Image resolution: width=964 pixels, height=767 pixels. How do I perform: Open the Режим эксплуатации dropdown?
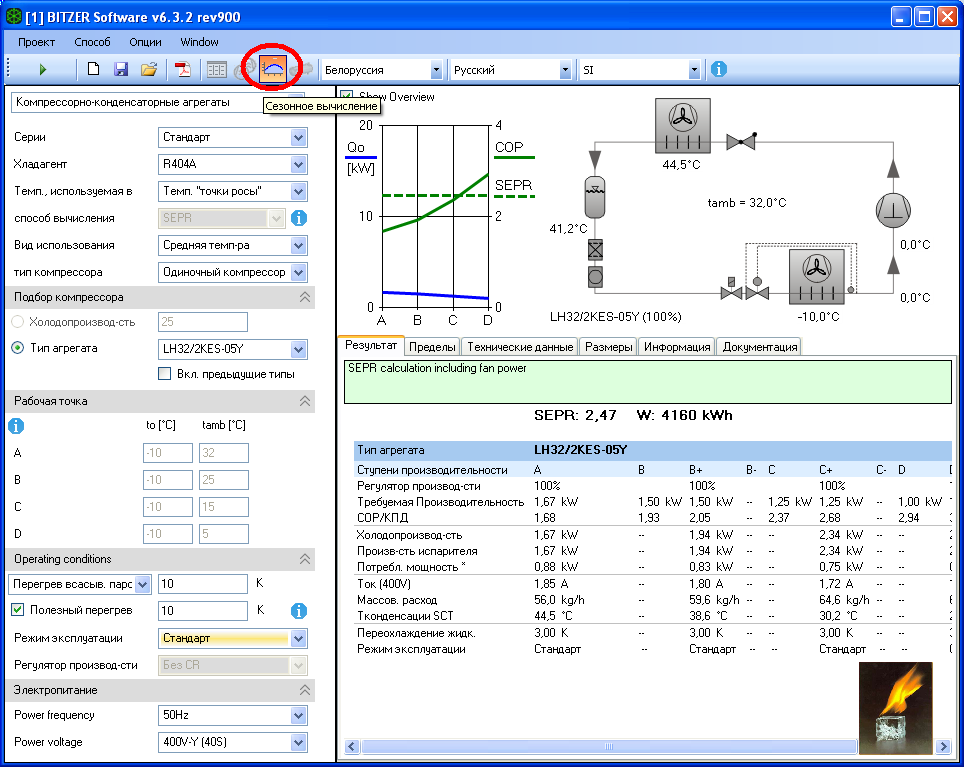tap(233, 638)
